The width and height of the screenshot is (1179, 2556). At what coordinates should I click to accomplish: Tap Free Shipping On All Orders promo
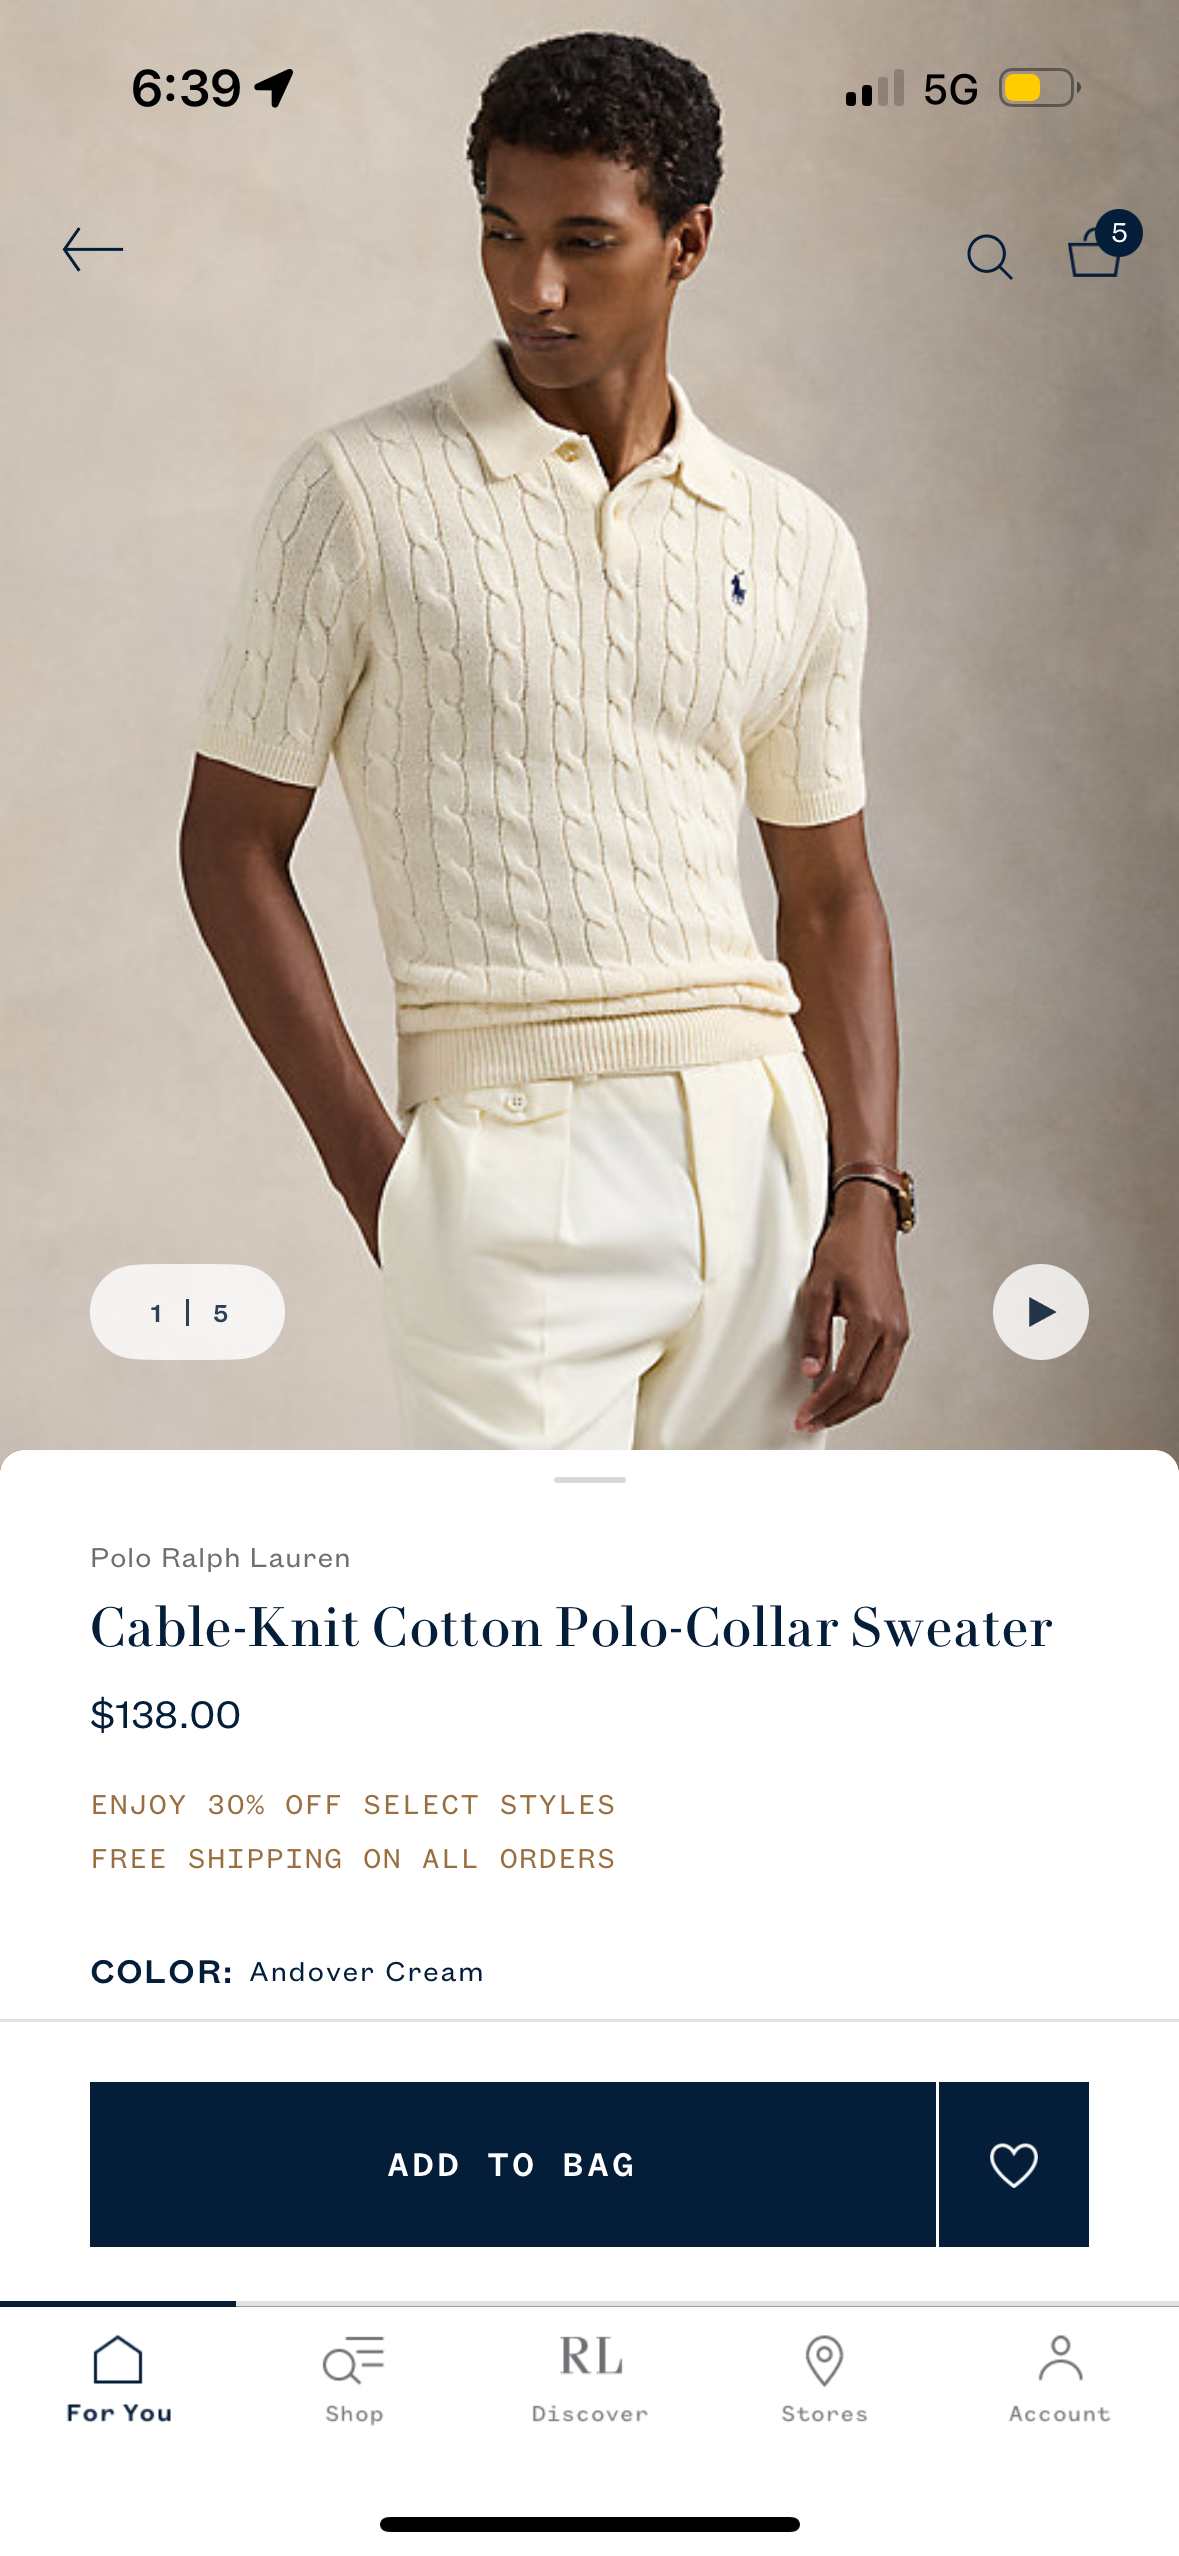pyautogui.click(x=353, y=1859)
